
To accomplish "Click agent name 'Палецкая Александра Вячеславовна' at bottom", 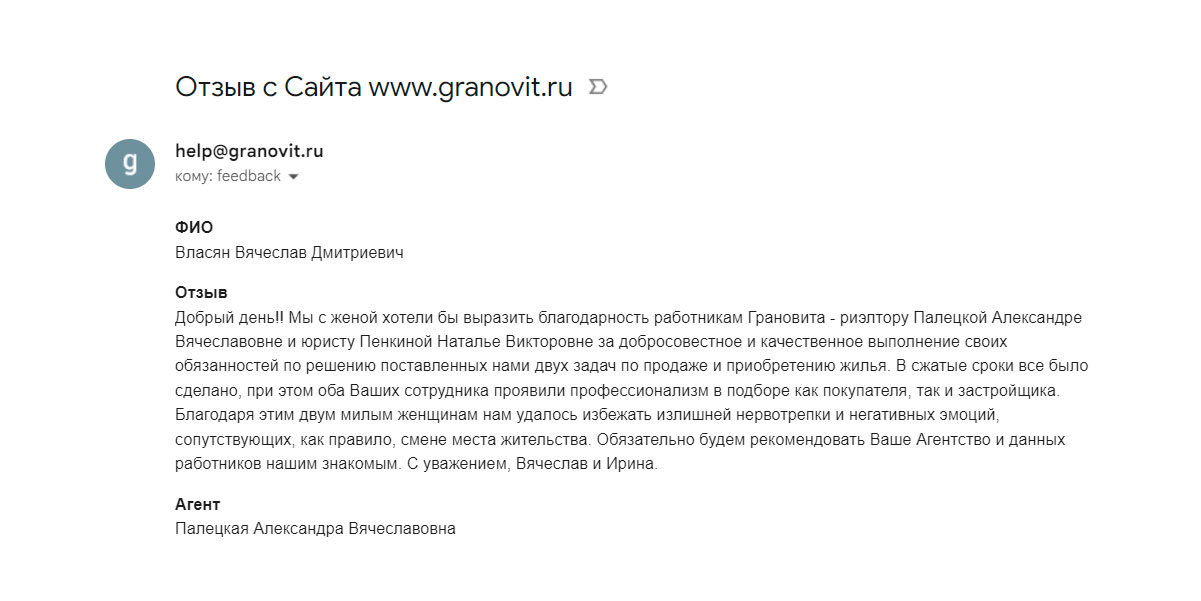I will point(315,529).
